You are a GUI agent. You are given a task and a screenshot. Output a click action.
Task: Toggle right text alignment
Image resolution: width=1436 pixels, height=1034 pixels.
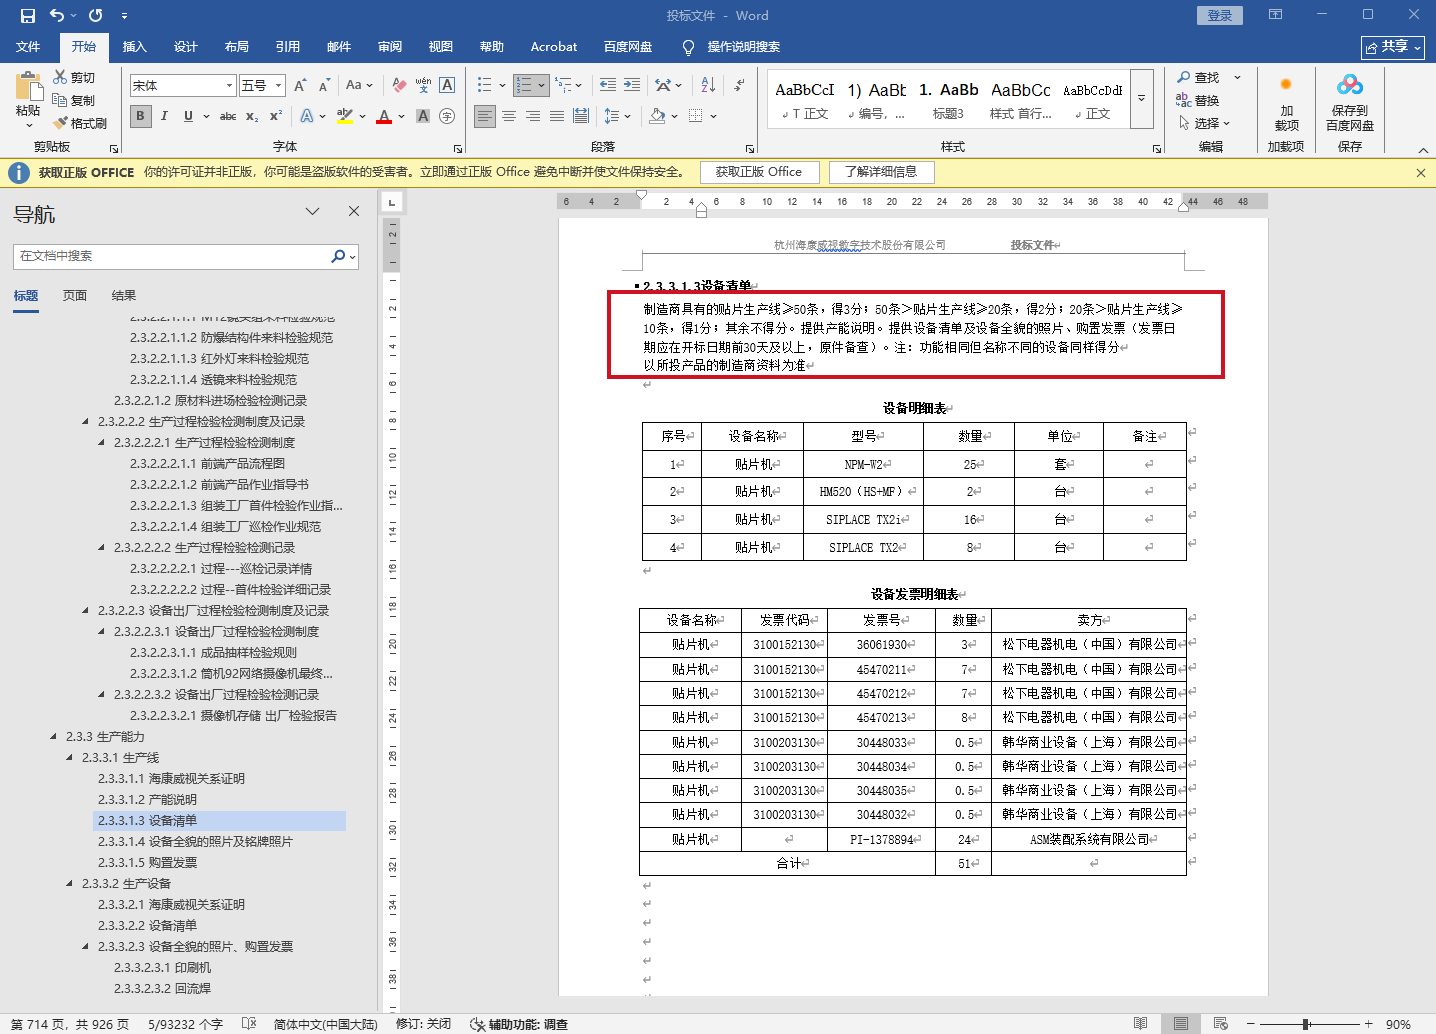point(533,116)
